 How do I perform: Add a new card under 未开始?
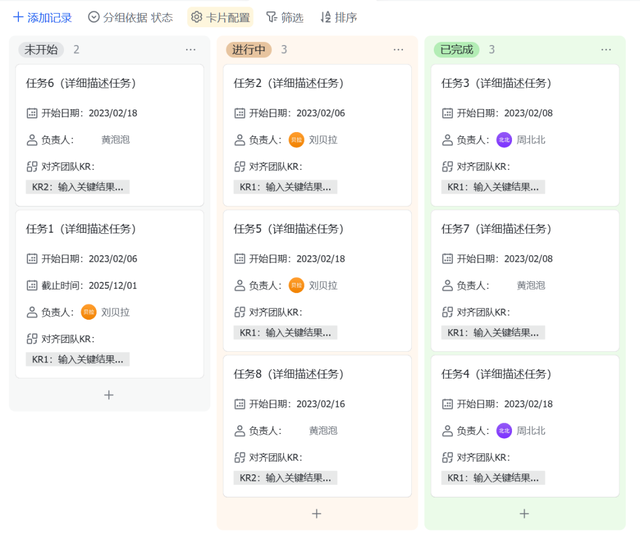(x=109, y=395)
